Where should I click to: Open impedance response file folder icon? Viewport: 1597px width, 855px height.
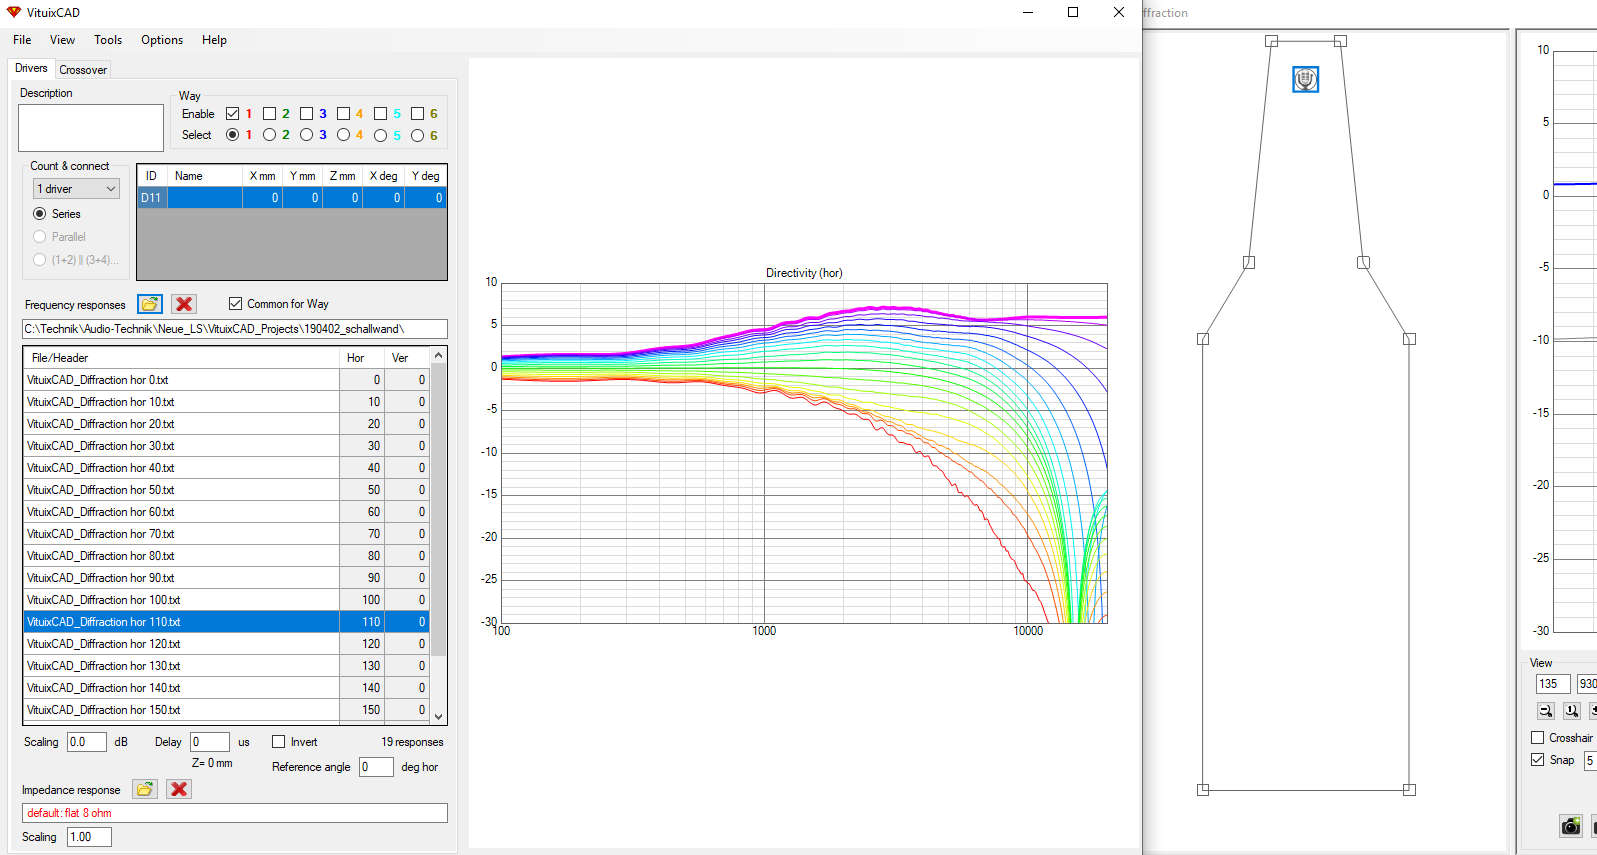coord(145,789)
